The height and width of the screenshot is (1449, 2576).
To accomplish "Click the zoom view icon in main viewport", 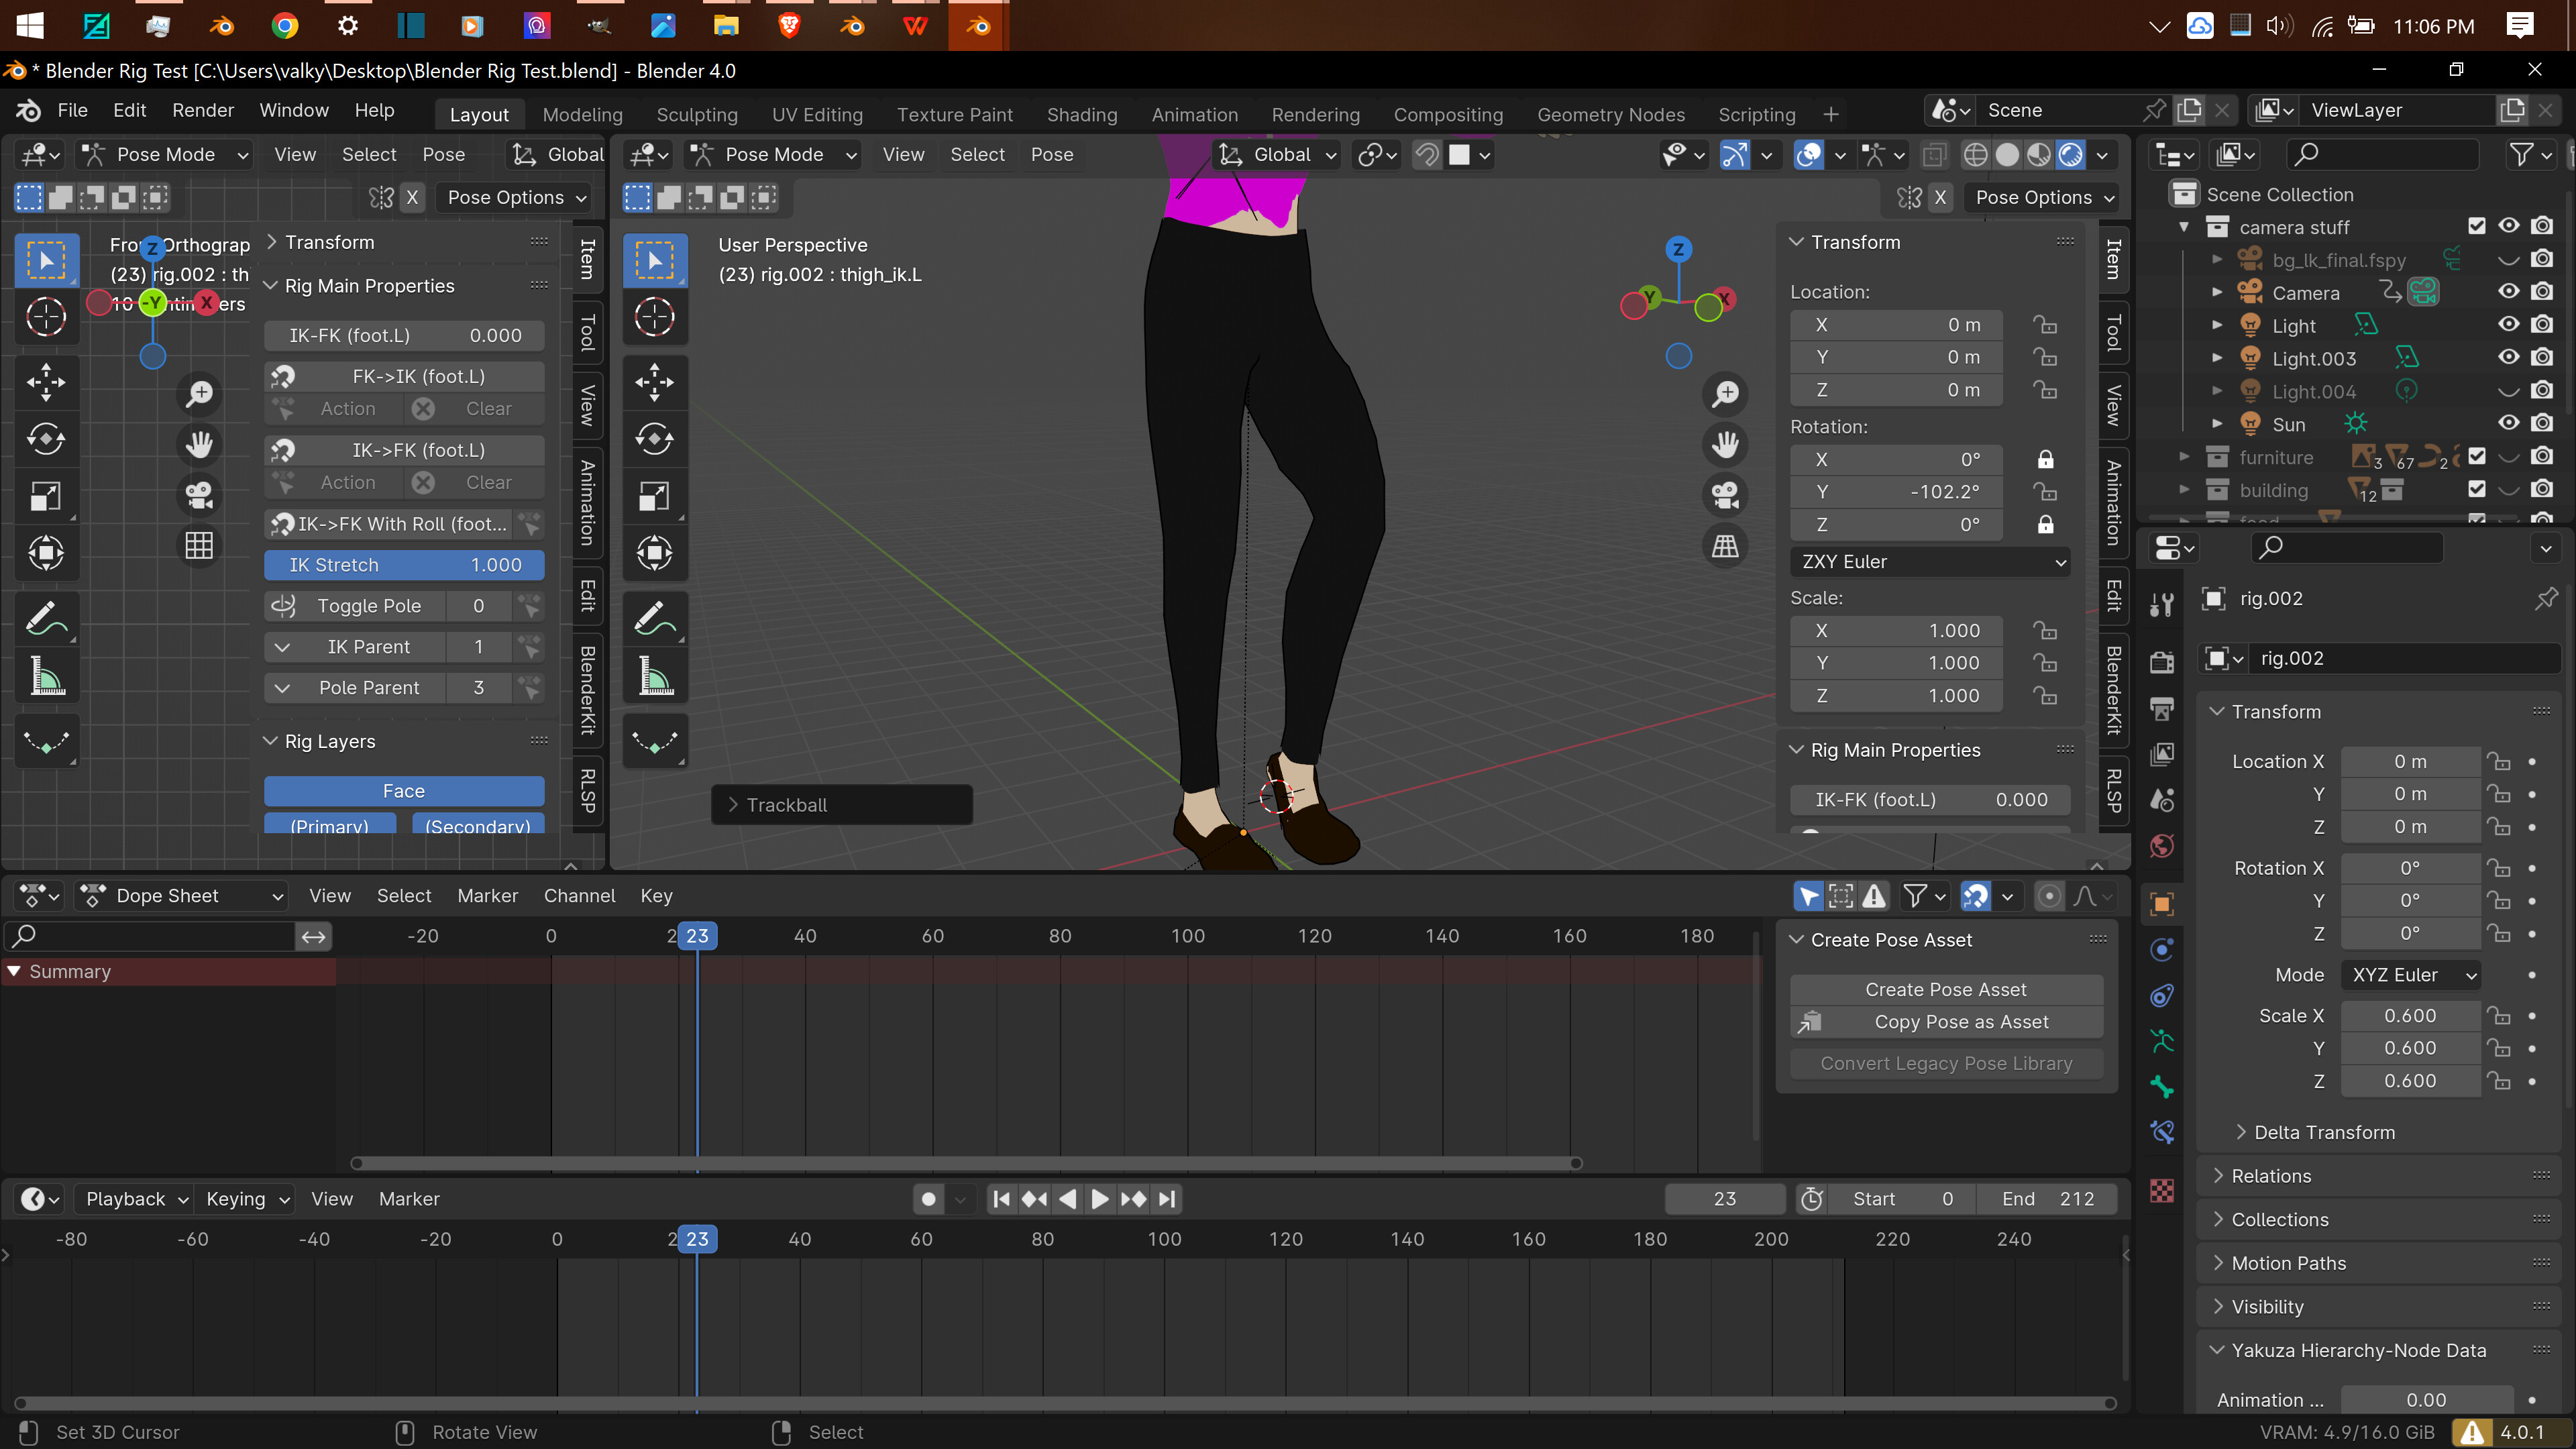I will 1725,394.
